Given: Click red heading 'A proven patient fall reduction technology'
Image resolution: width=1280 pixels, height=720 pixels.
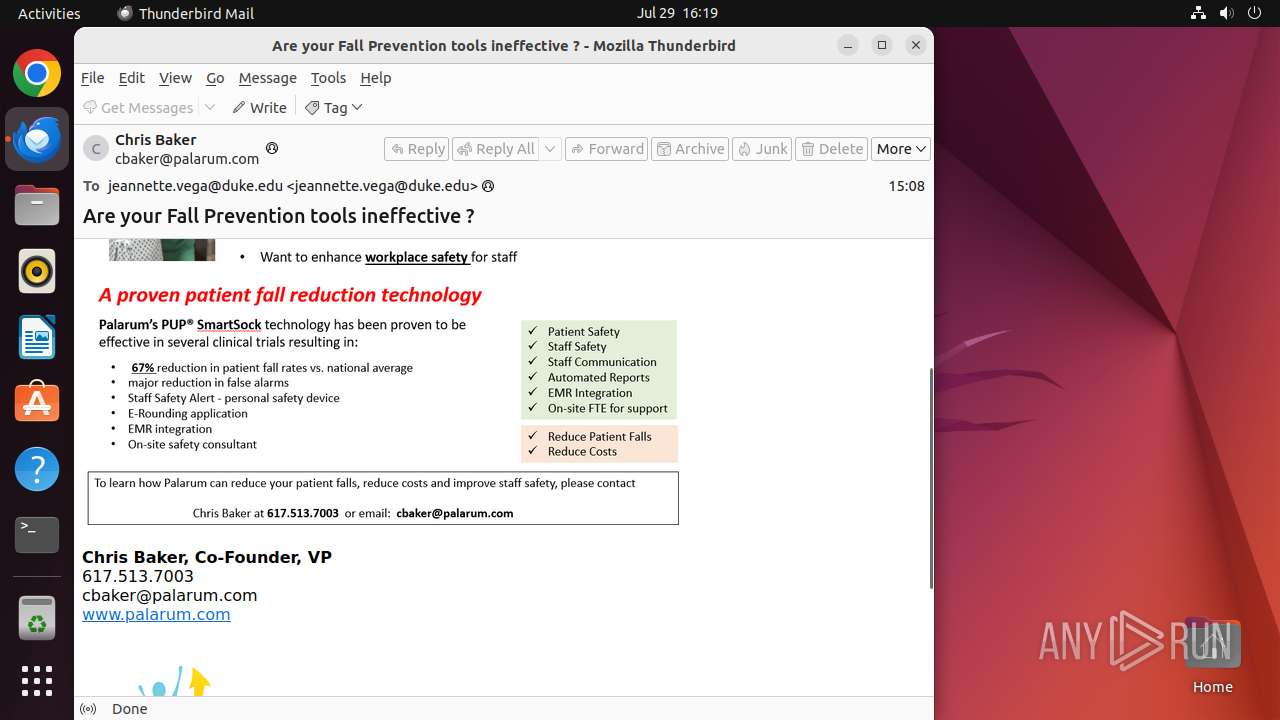Looking at the screenshot, I should pyautogui.click(x=290, y=295).
